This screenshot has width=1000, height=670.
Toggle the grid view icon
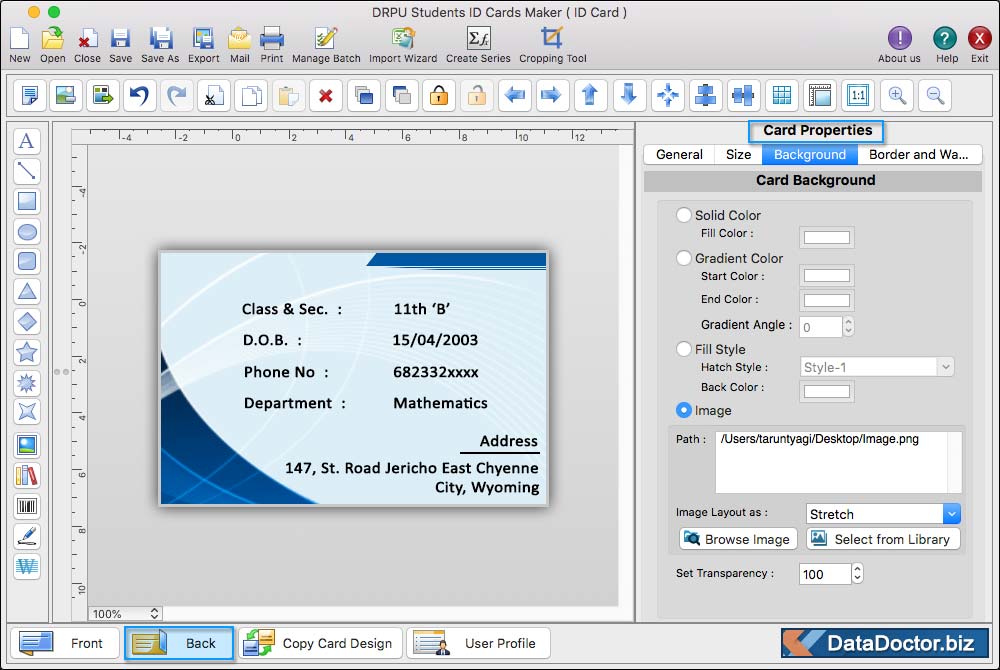coord(782,96)
